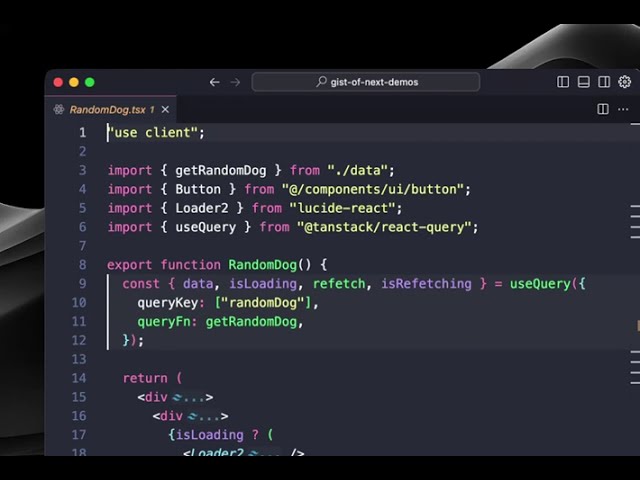640x480 pixels.
Task: Click the red close window button
Action: click(58, 82)
